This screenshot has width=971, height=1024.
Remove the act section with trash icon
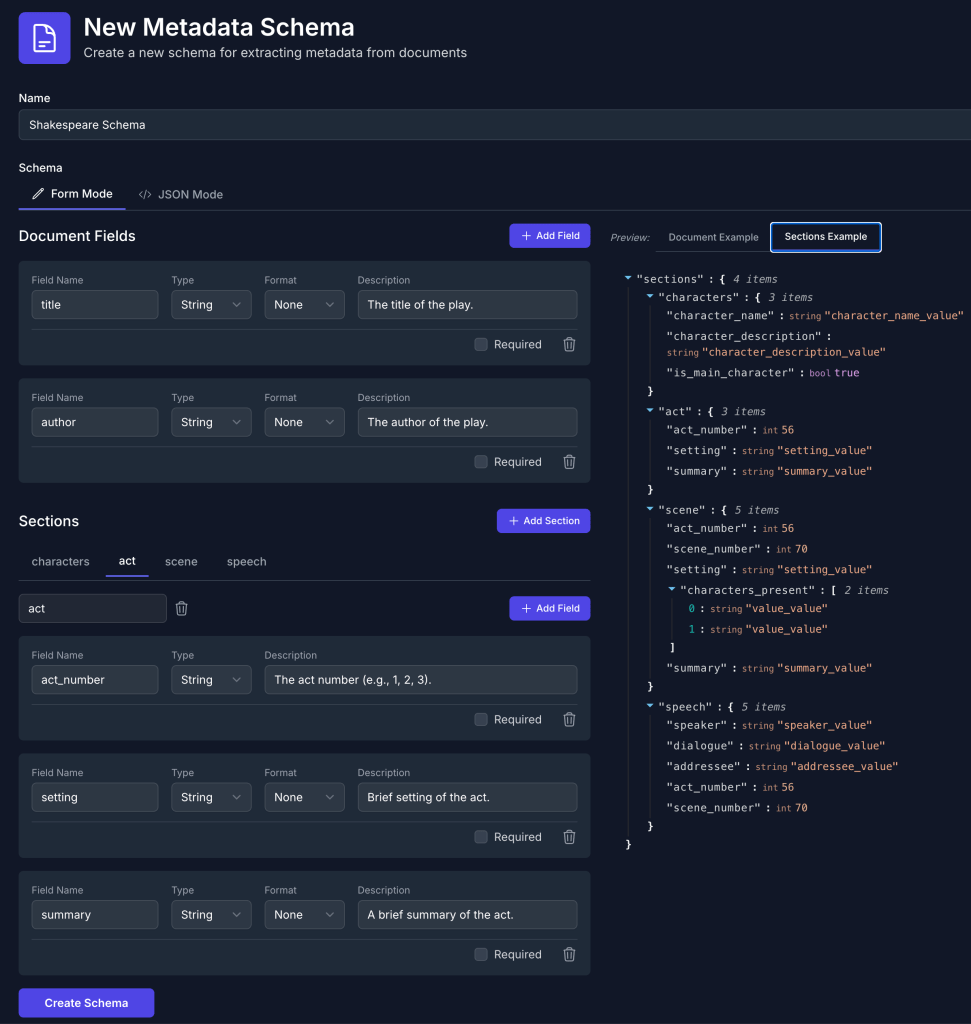[x=182, y=608]
